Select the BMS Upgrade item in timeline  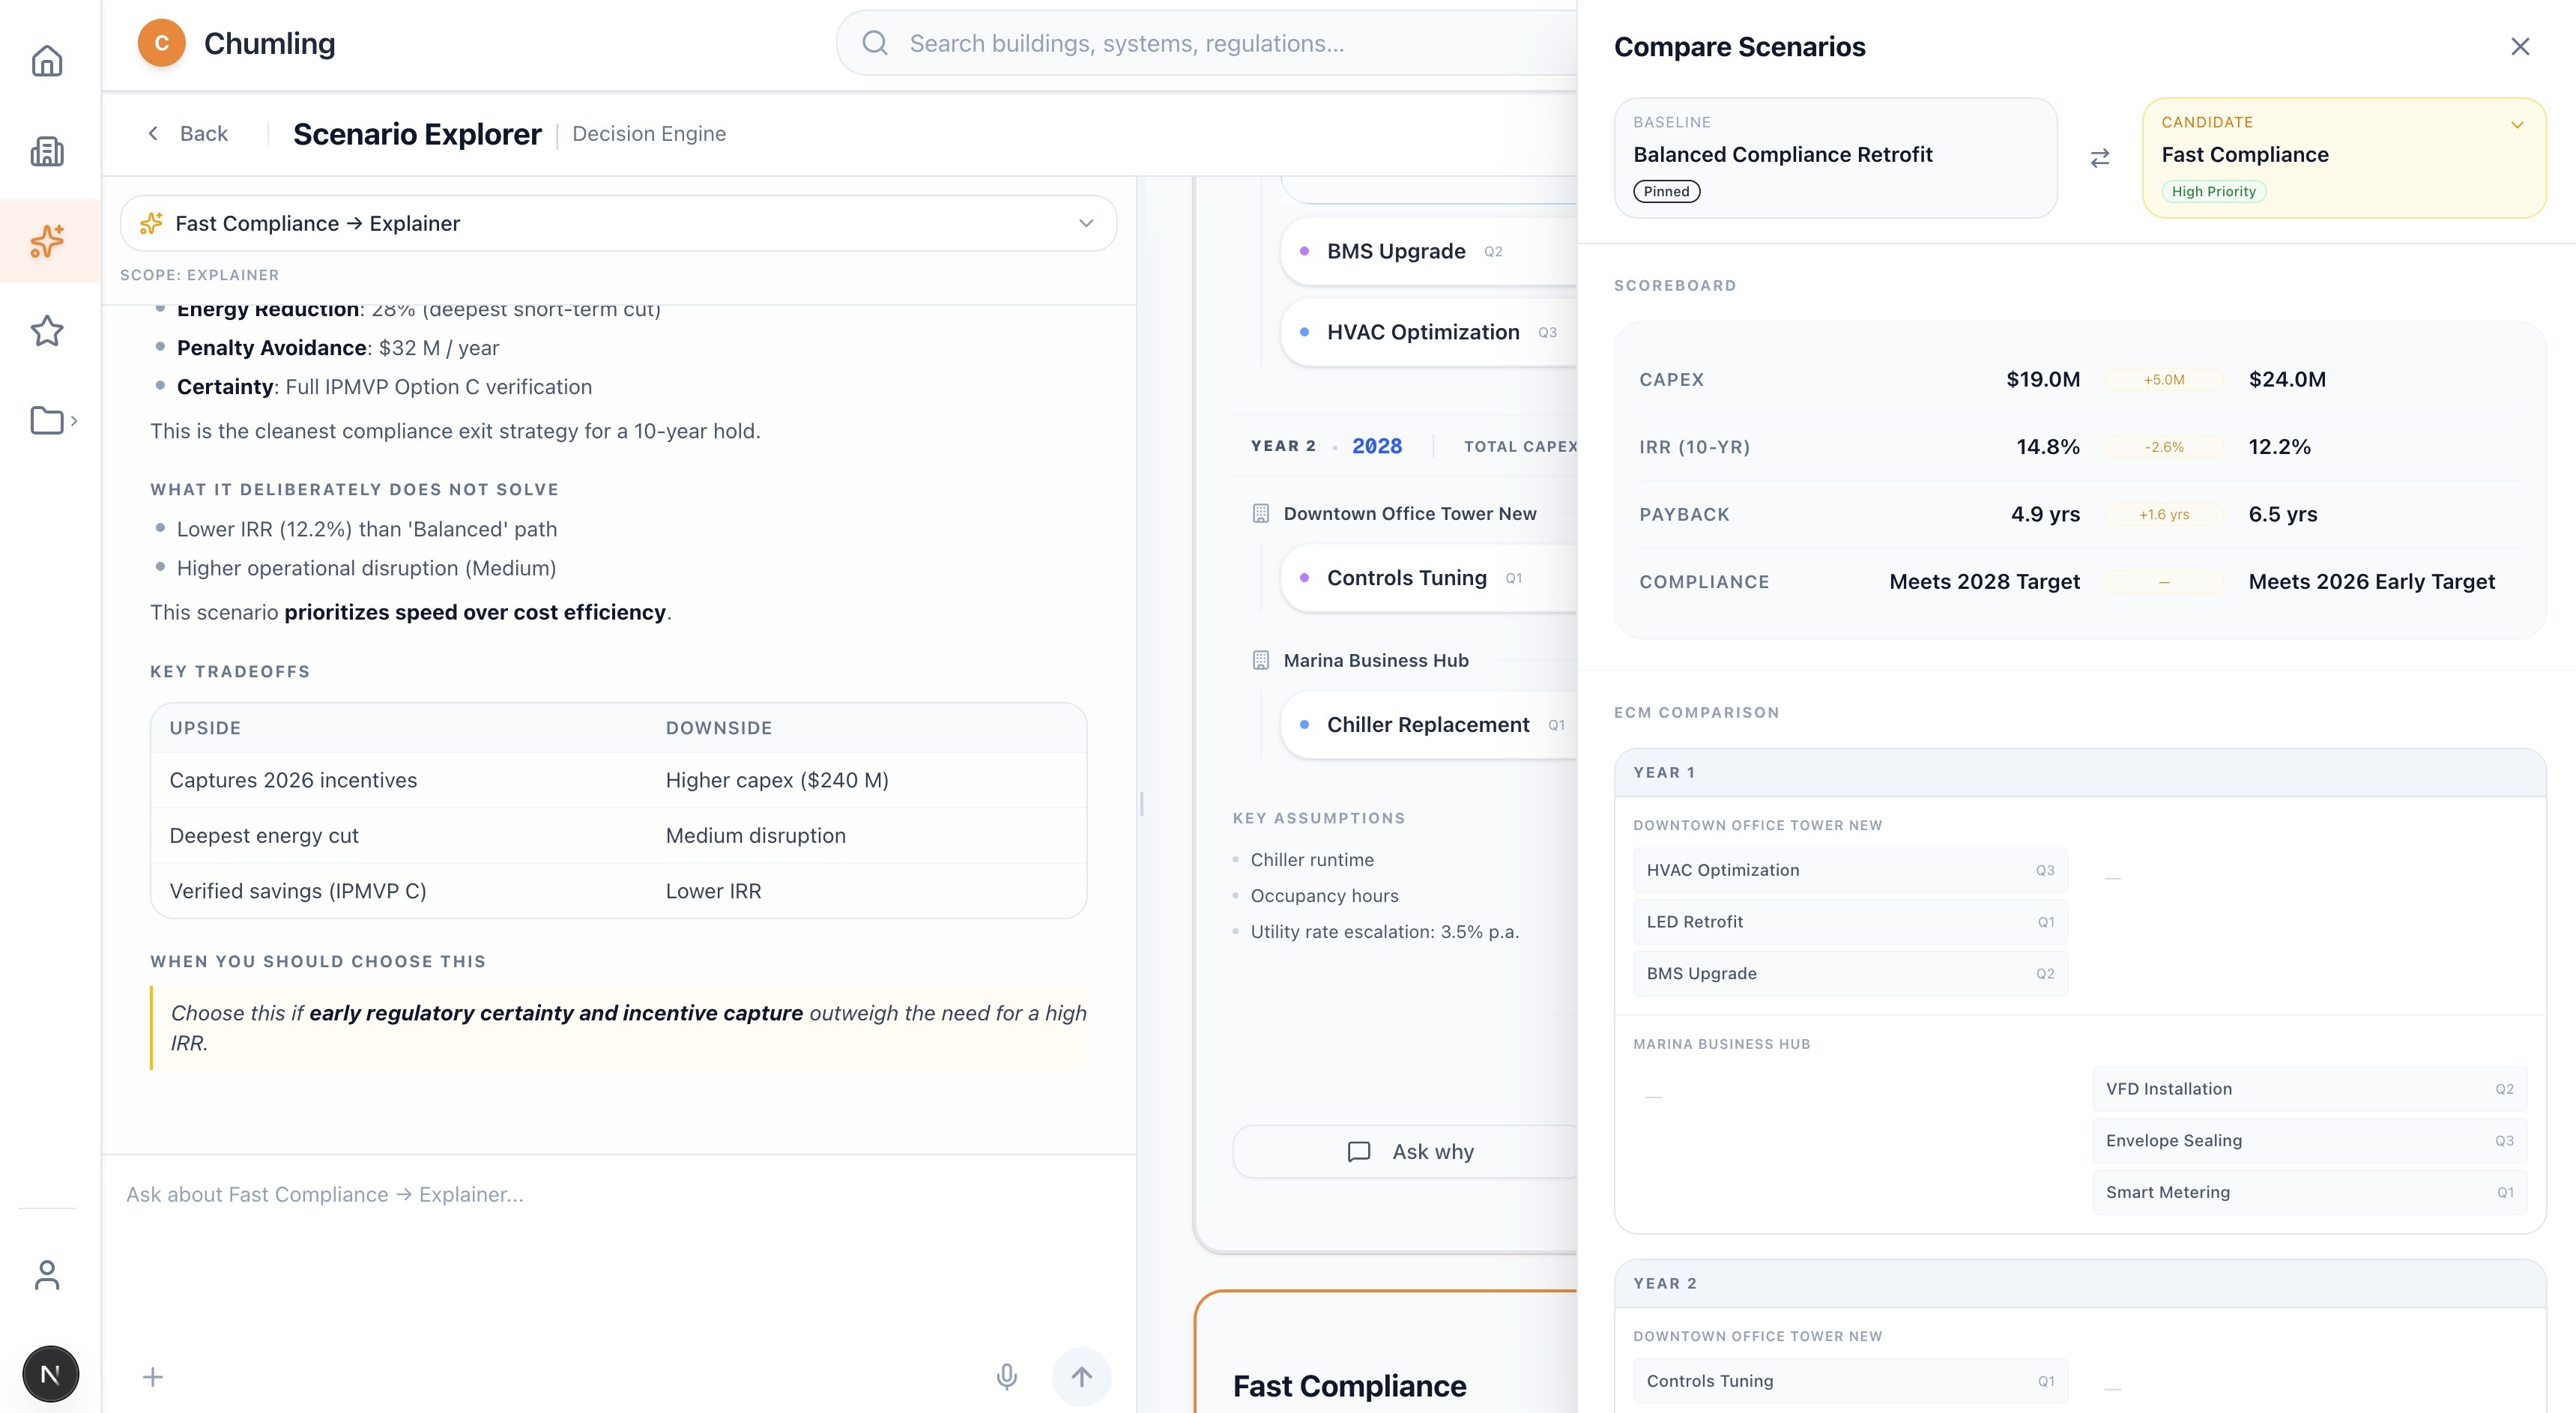1395,252
